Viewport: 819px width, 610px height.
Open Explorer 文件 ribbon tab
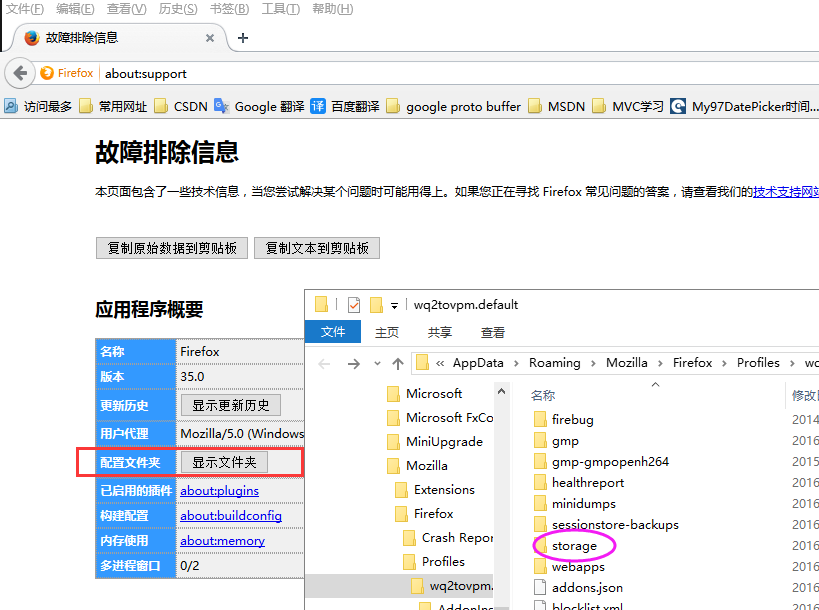click(333, 332)
